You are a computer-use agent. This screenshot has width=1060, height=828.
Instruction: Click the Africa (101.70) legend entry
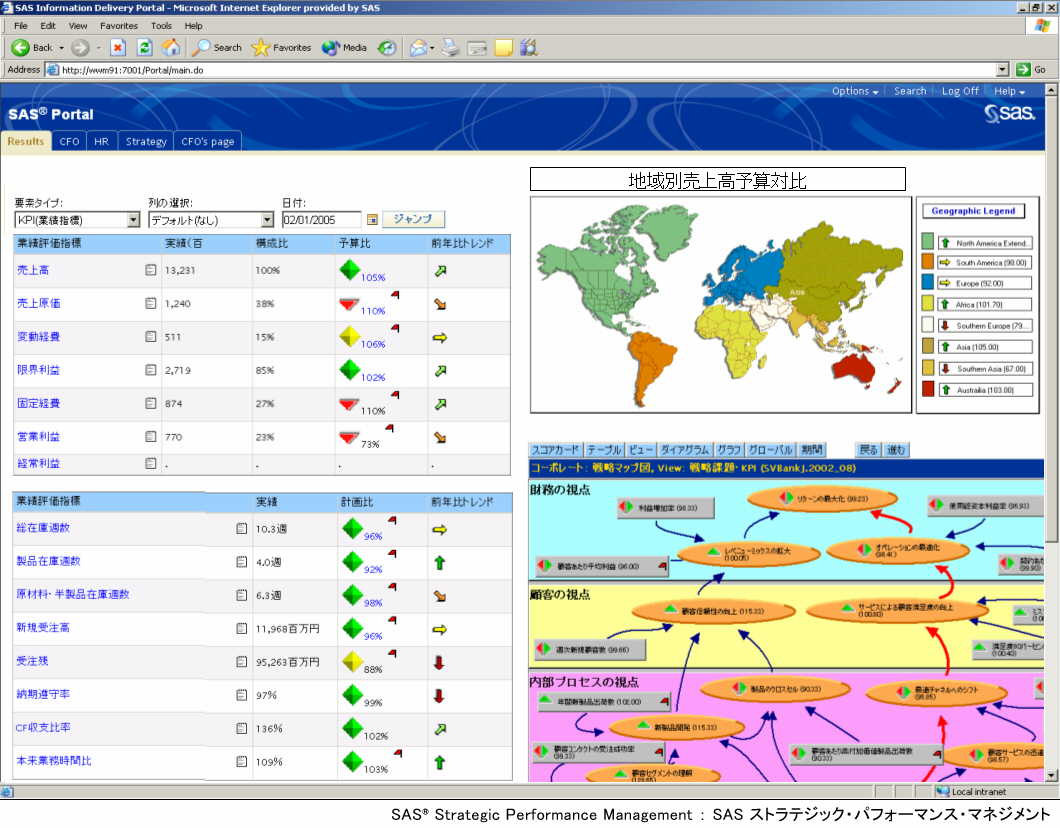[x=985, y=304]
